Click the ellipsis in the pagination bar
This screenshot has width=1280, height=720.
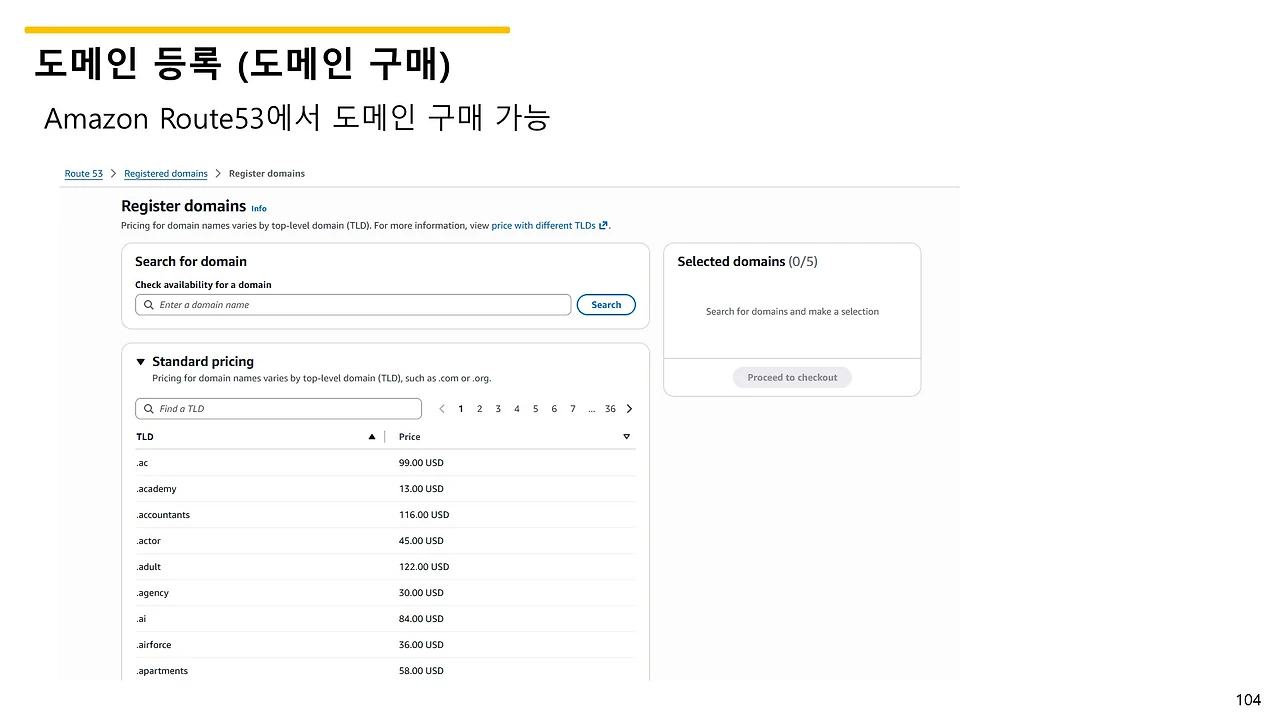click(x=591, y=408)
